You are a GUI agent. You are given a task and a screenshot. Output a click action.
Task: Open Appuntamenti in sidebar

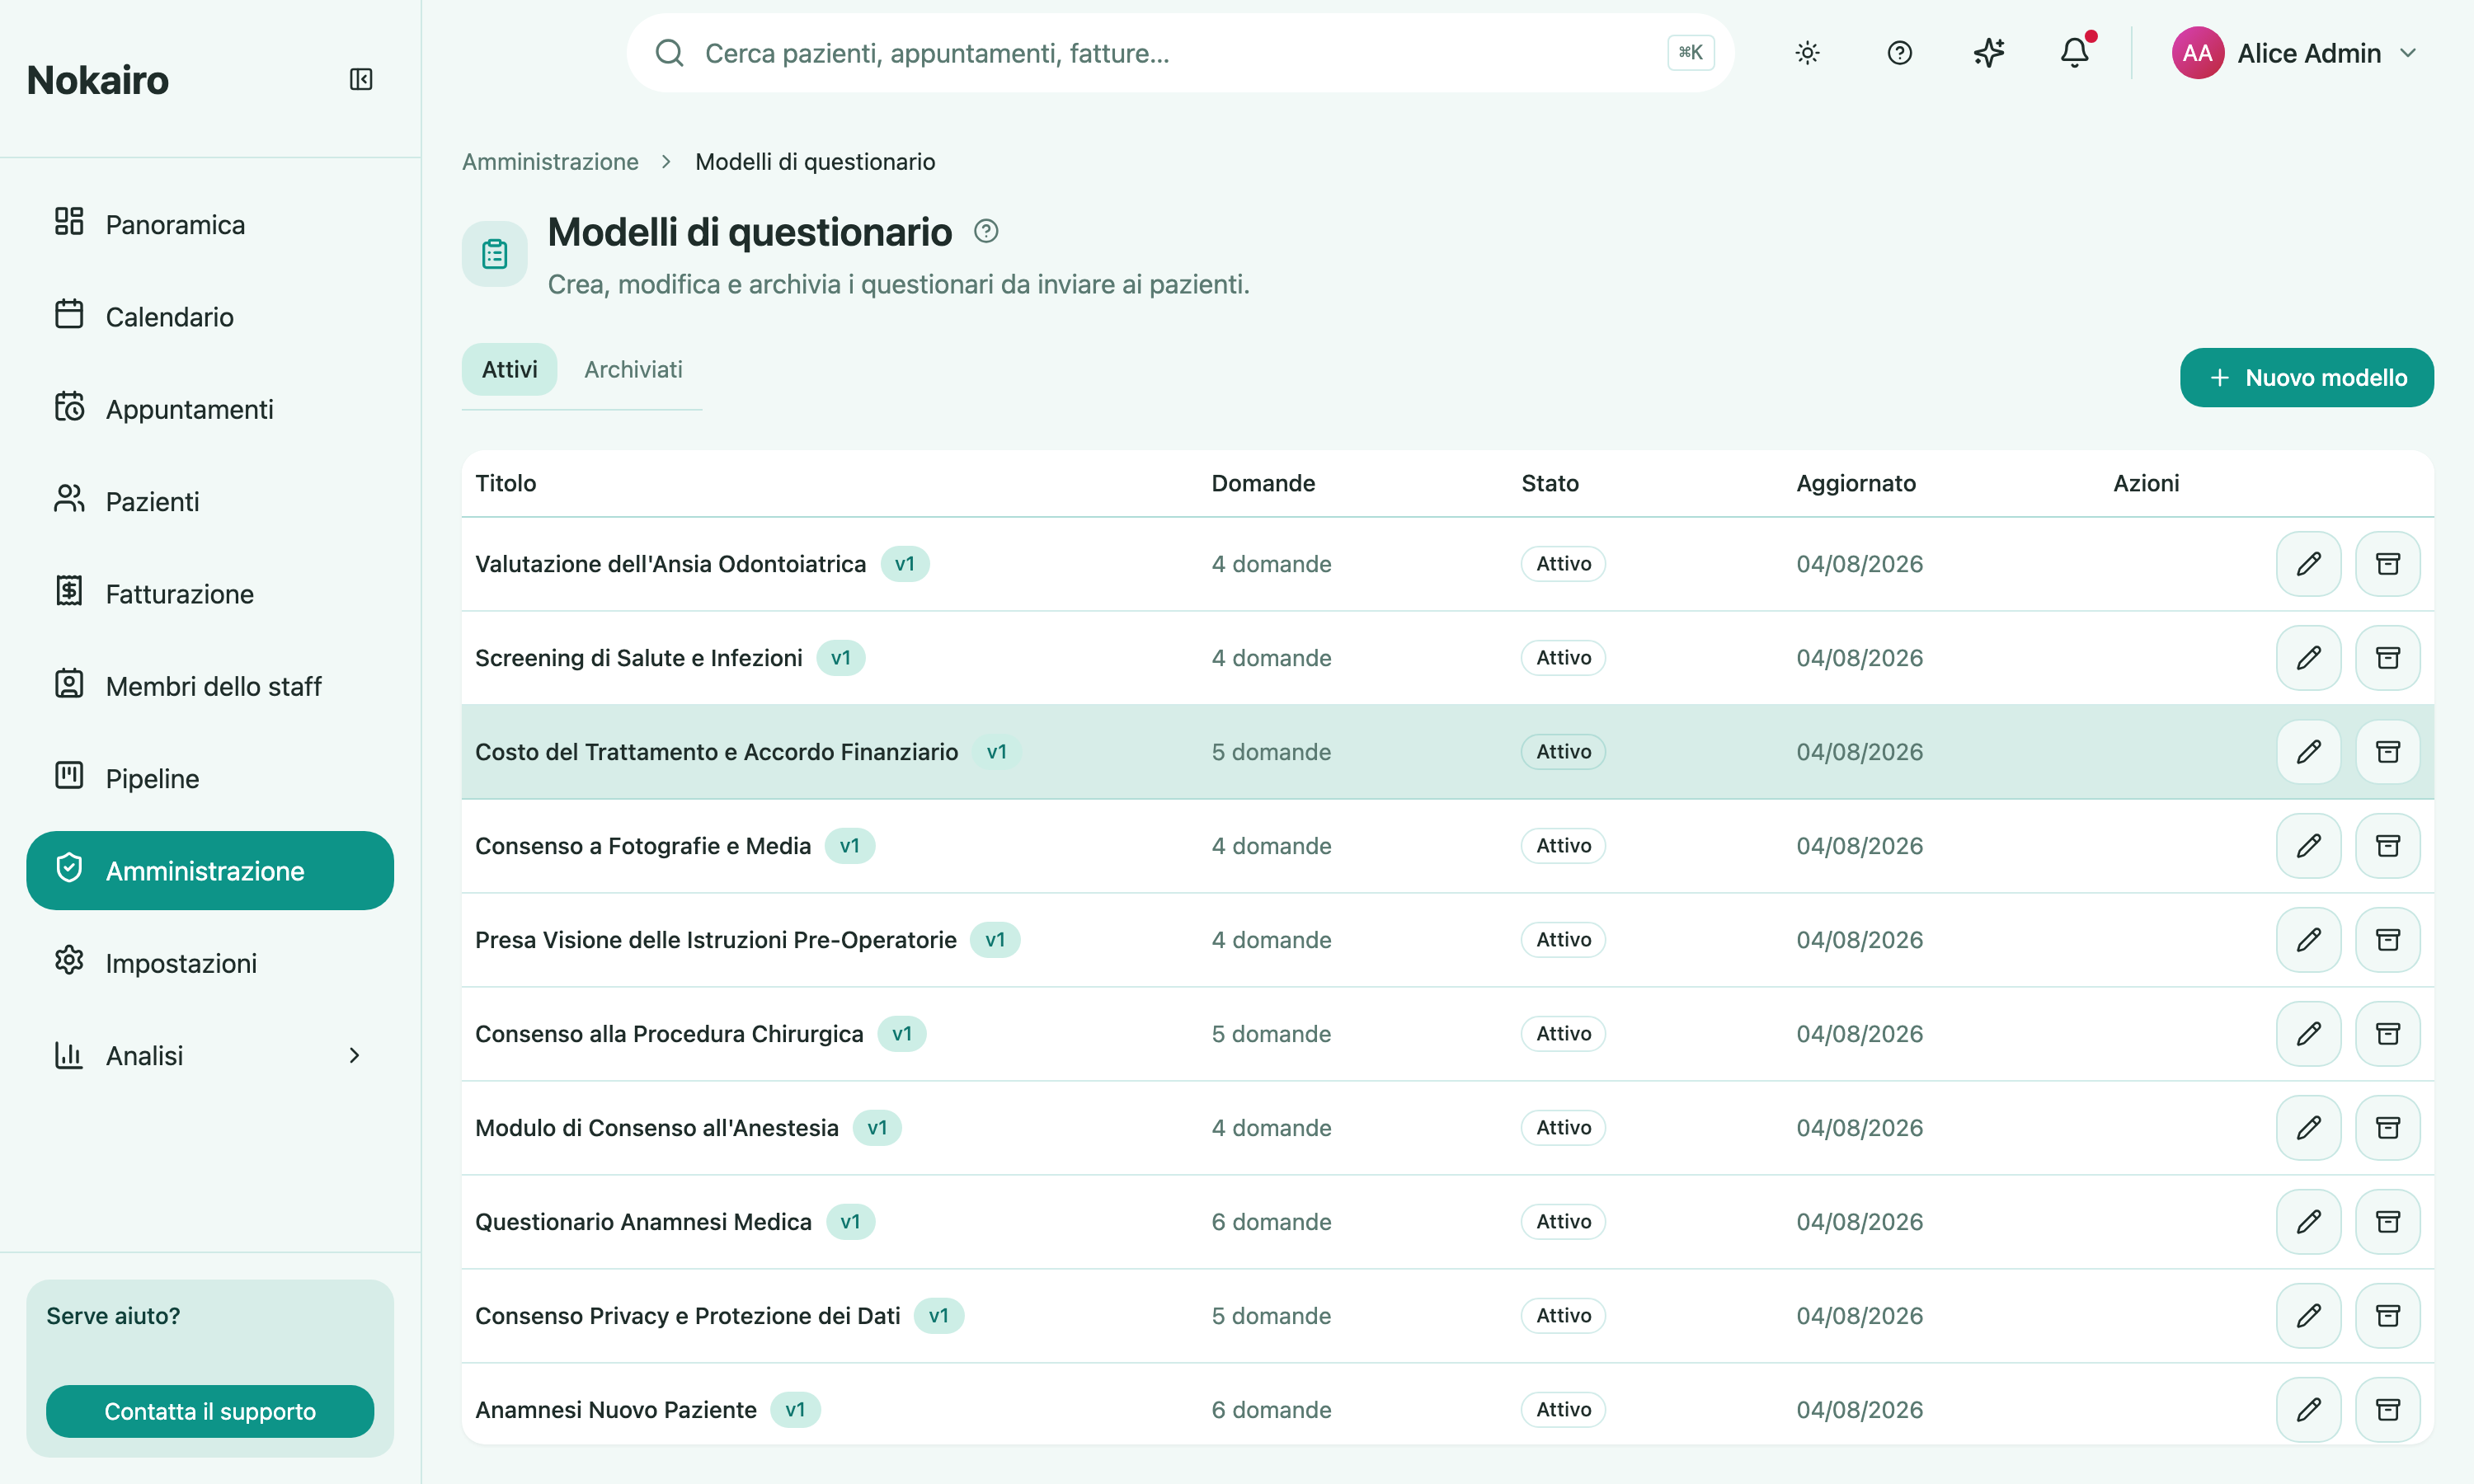(210, 408)
